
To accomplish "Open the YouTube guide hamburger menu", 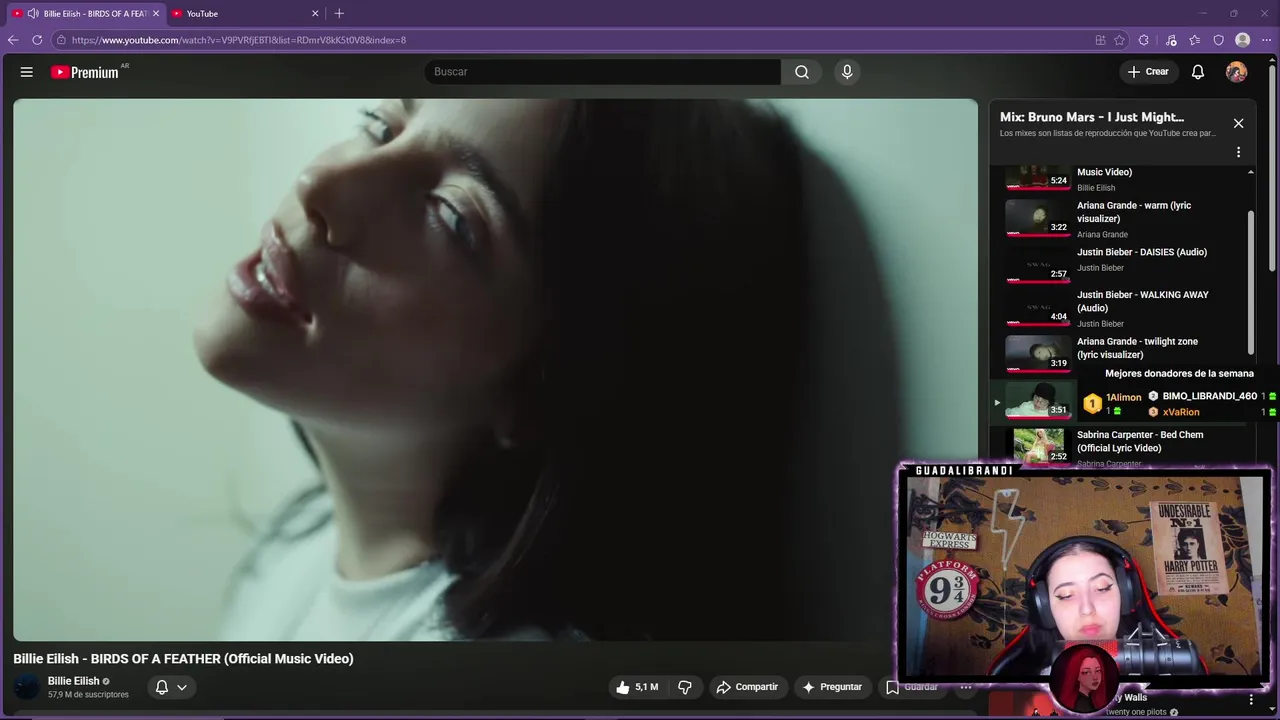I will 27,72.
